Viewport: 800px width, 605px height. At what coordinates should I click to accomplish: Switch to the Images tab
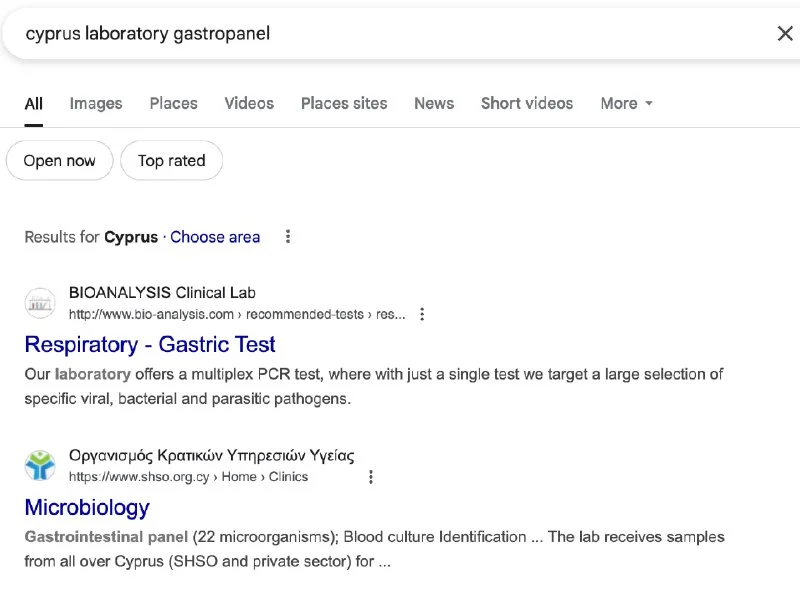pos(96,103)
